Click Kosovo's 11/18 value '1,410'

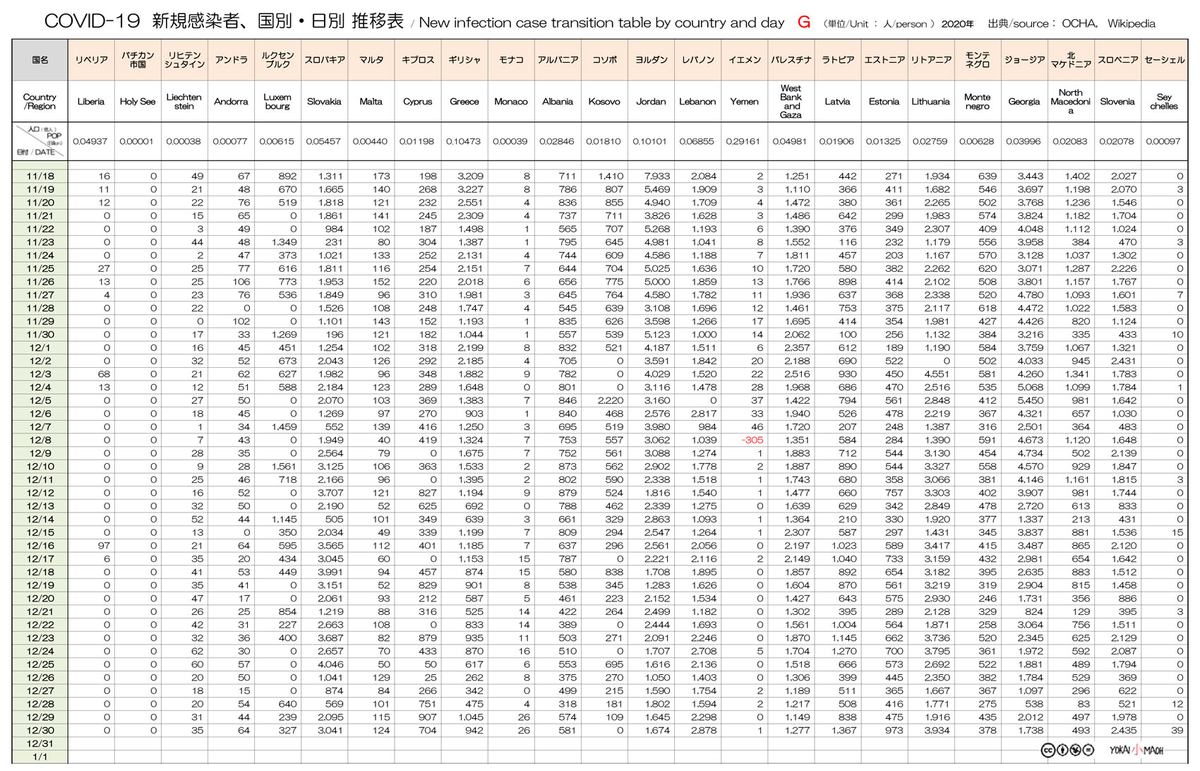(609, 175)
